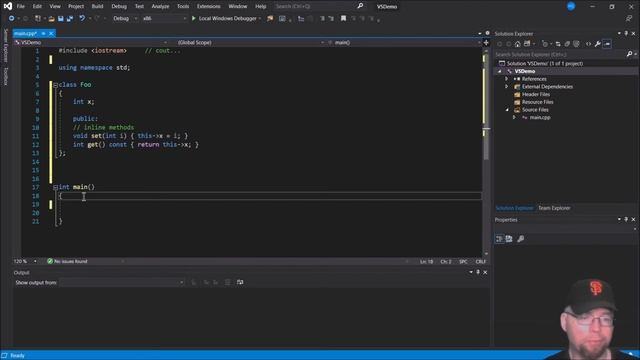Collapse the VSDemo project node
Image resolution: width=640 pixels, height=360 pixels.
[500, 71]
